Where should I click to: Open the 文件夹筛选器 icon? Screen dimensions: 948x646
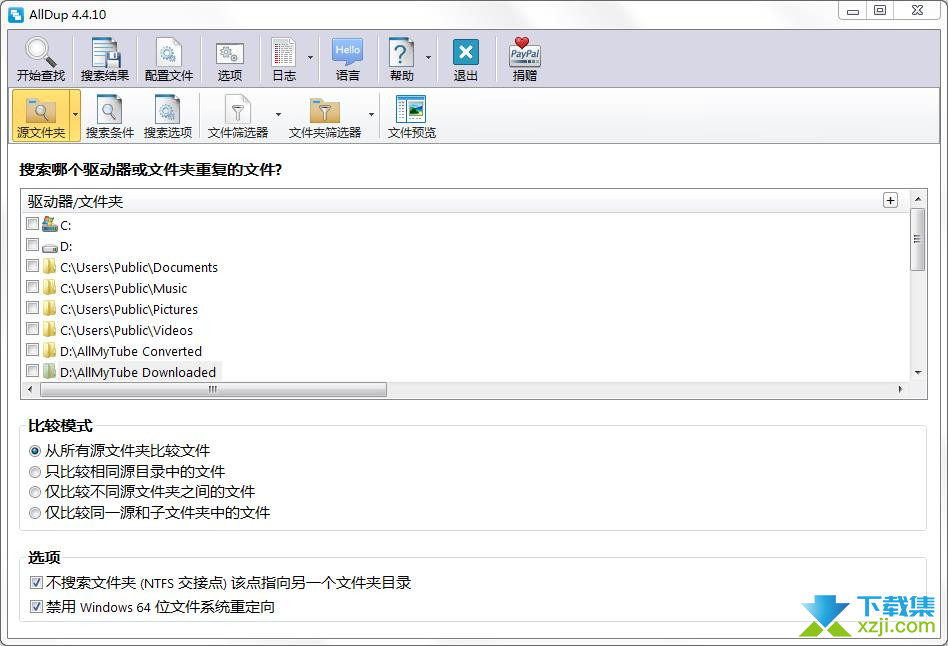tap(325, 110)
